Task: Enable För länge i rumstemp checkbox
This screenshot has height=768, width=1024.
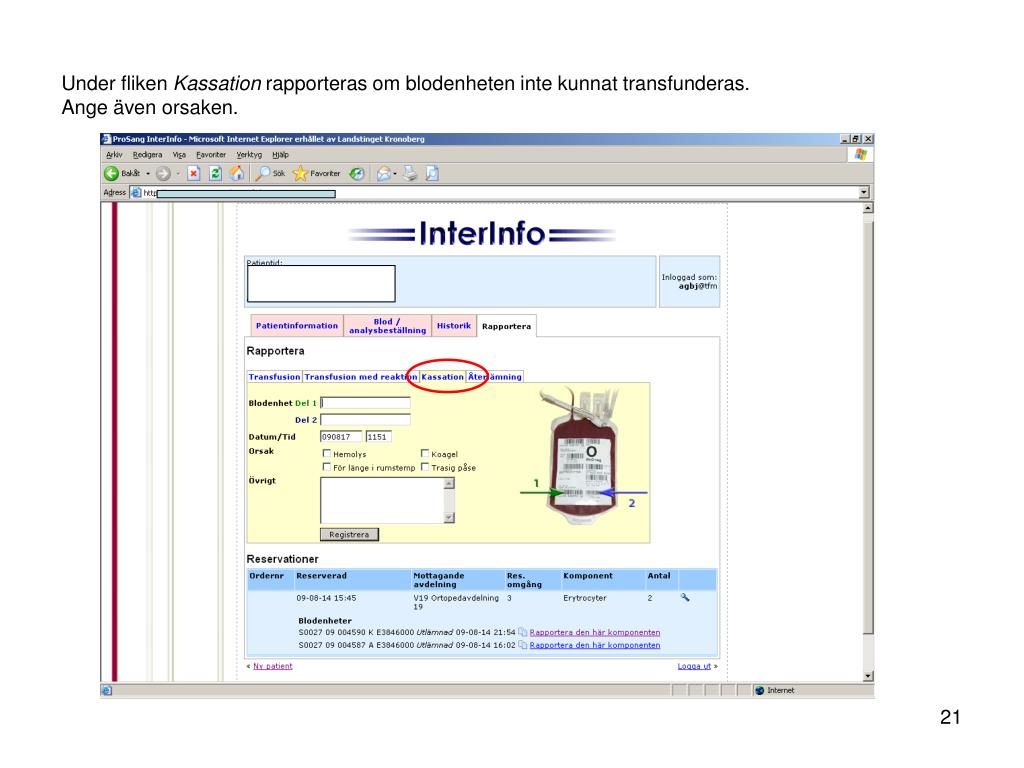Action: tap(327, 467)
